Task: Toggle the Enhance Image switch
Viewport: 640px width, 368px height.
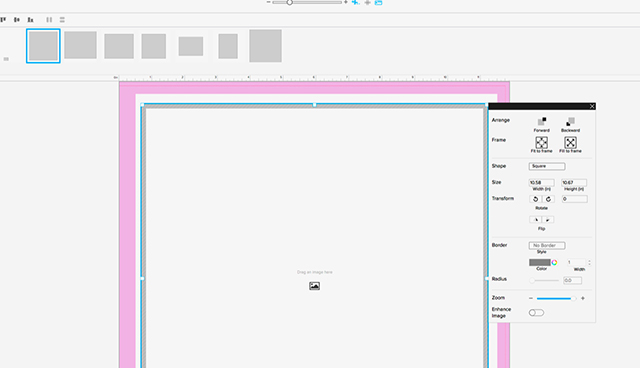Action: 536,313
